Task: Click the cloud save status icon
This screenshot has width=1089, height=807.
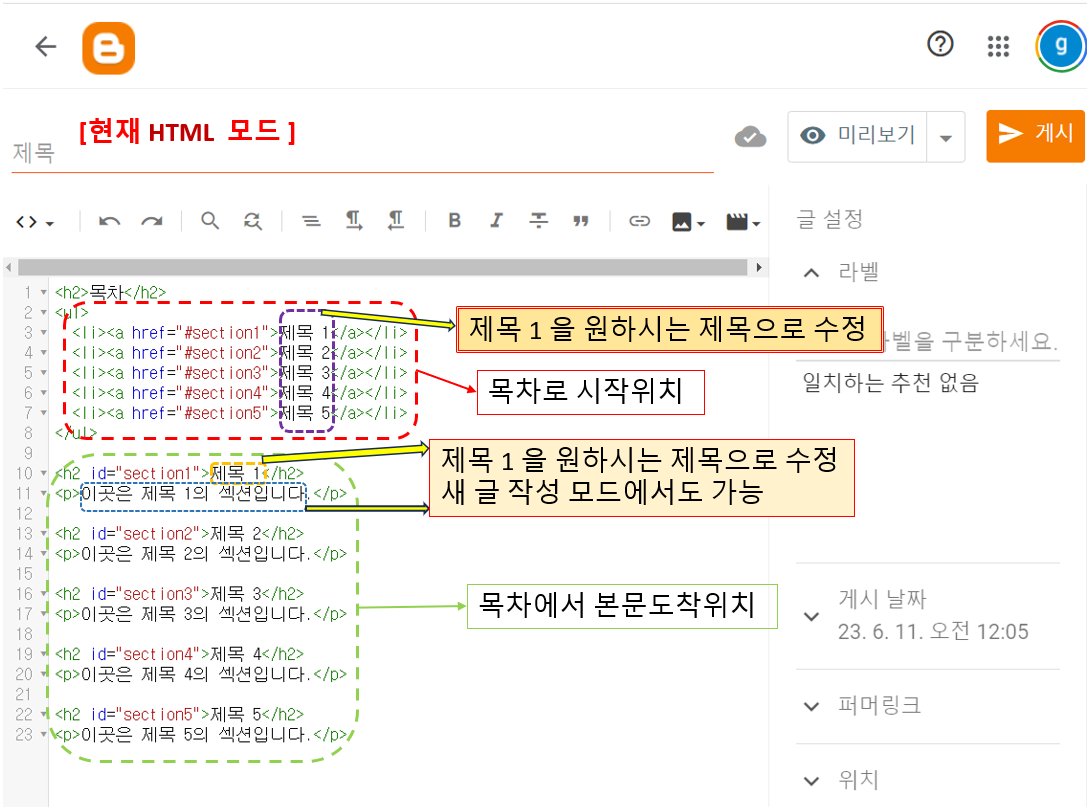Action: [750, 137]
